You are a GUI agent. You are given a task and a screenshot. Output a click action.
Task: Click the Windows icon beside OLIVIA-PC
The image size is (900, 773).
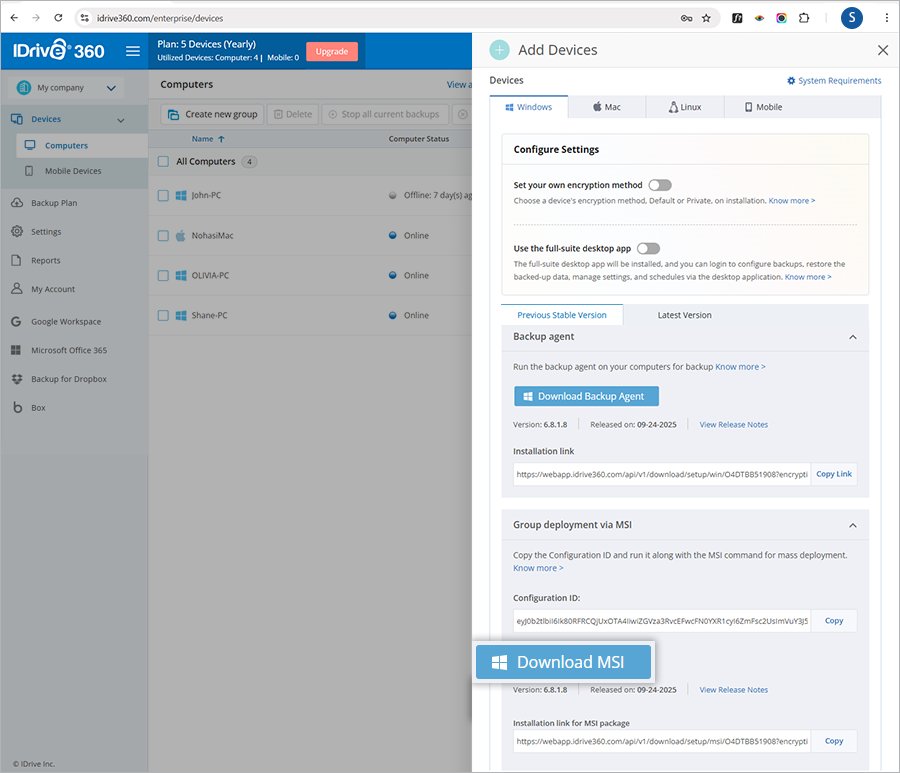pos(181,275)
